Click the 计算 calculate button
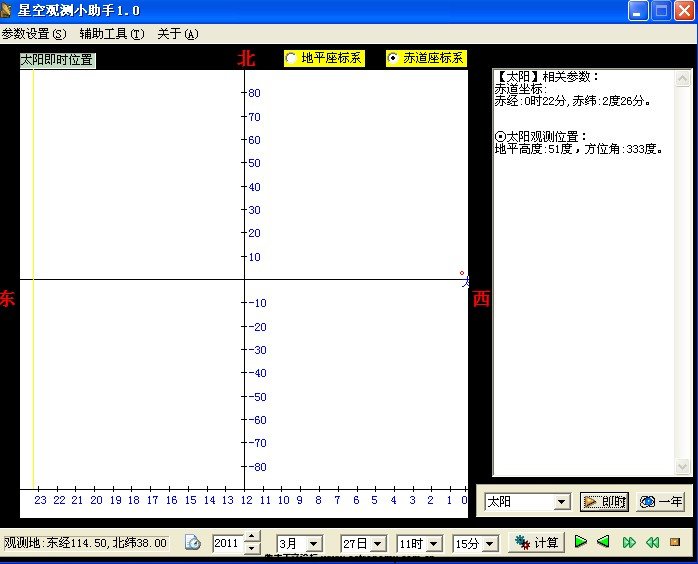This screenshot has width=698, height=564. (536, 543)
